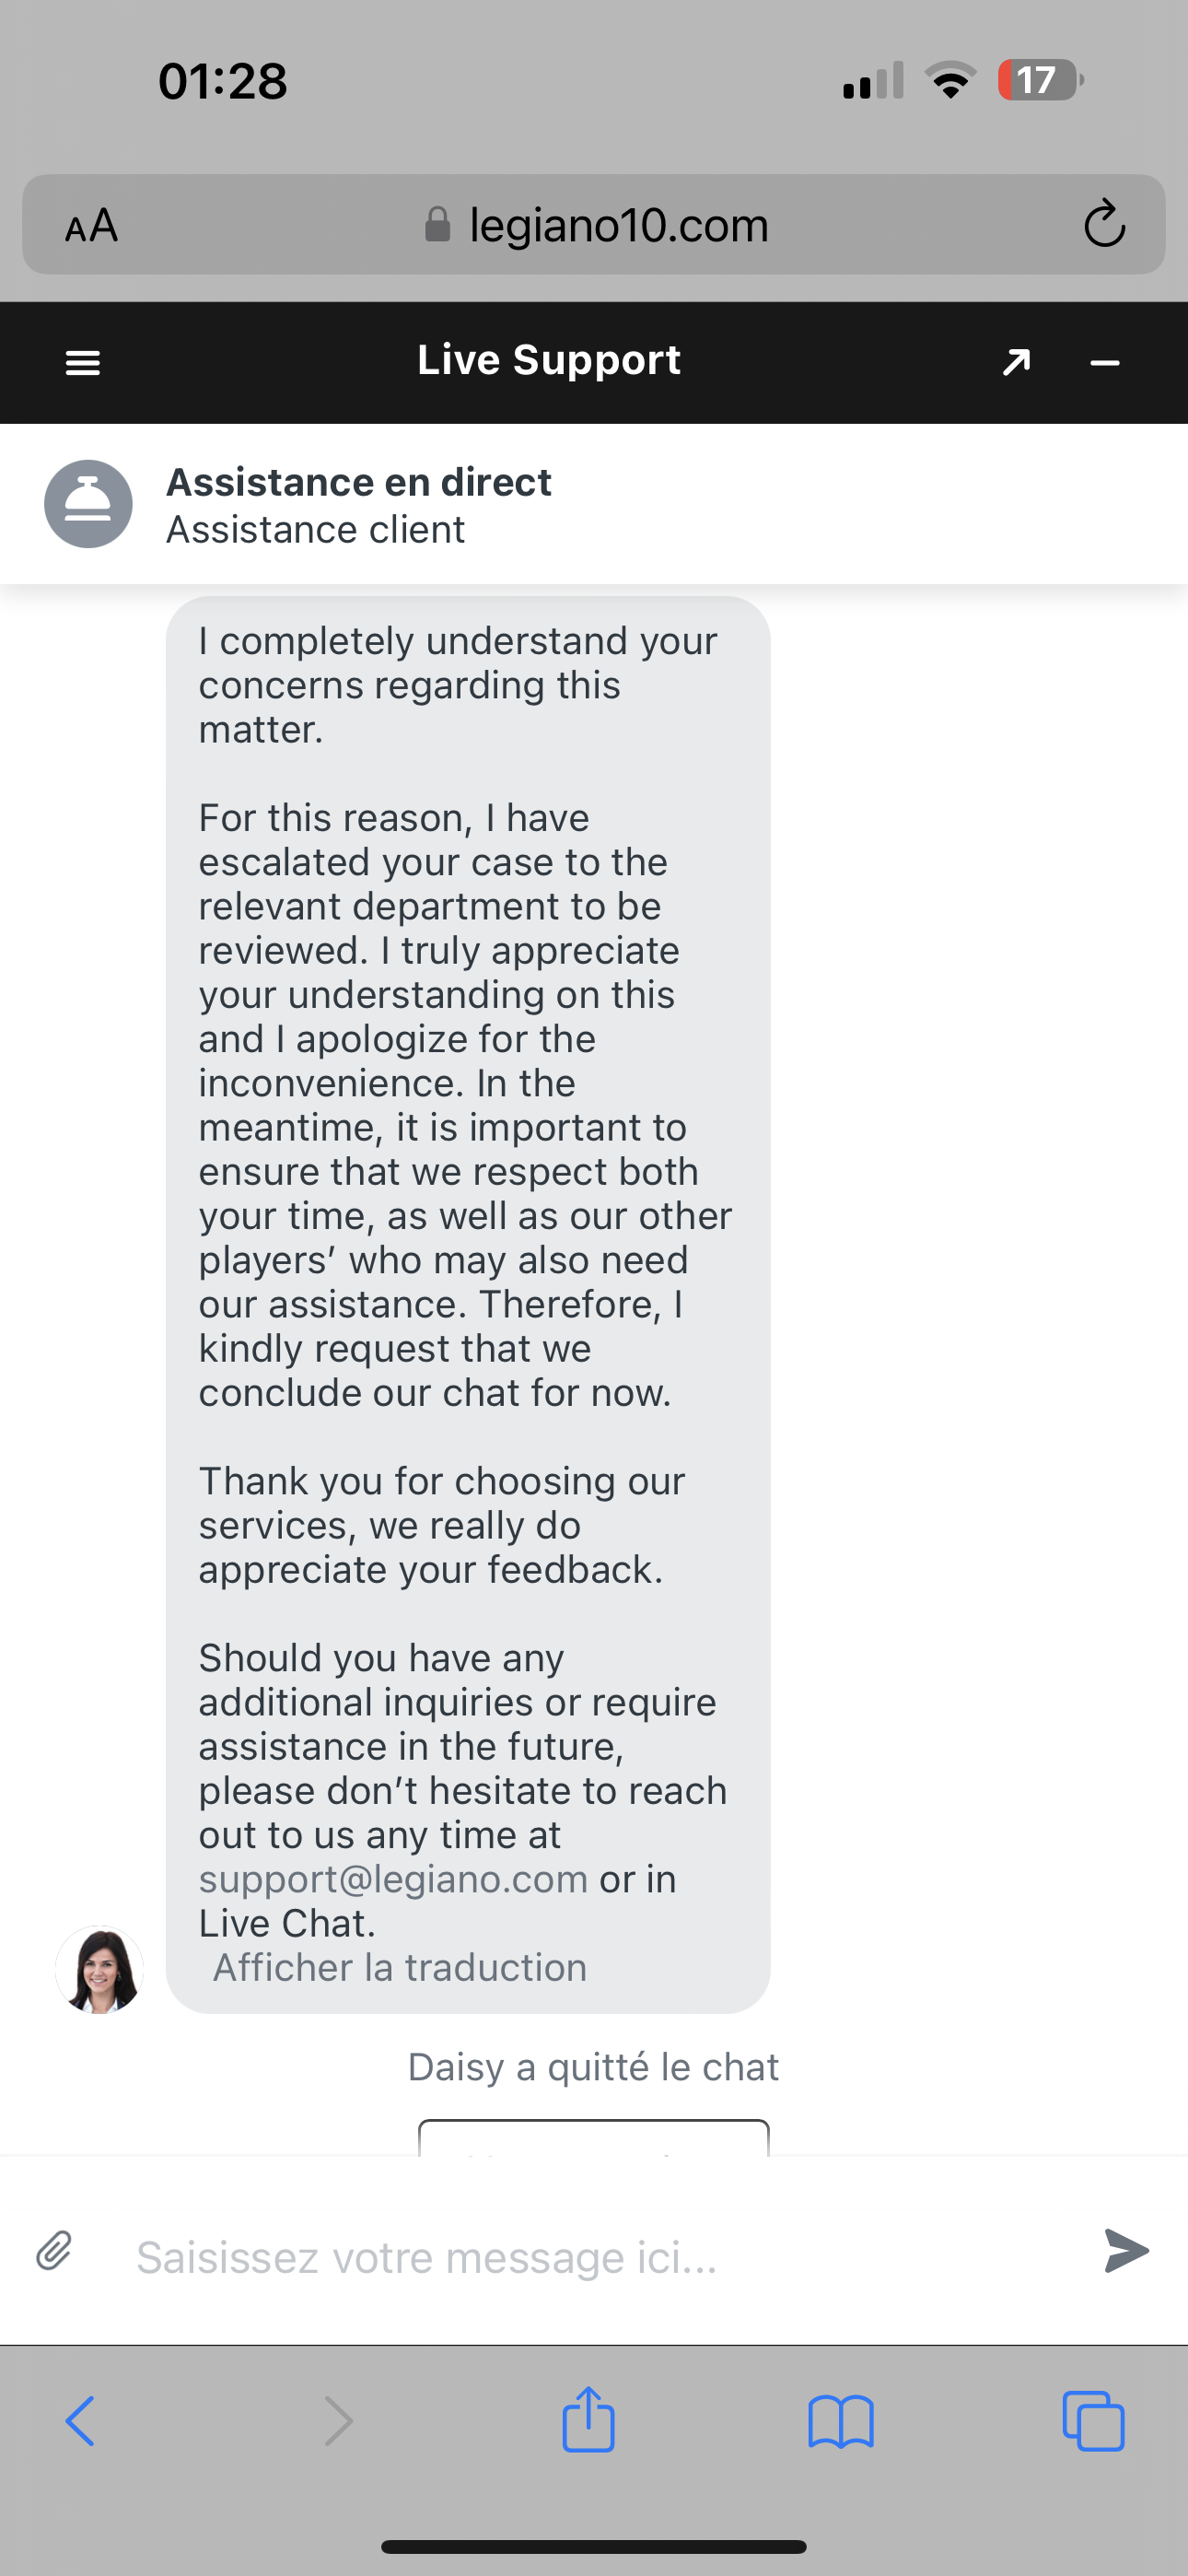Open Safari bookmarks

click(x=840, y=2421)
